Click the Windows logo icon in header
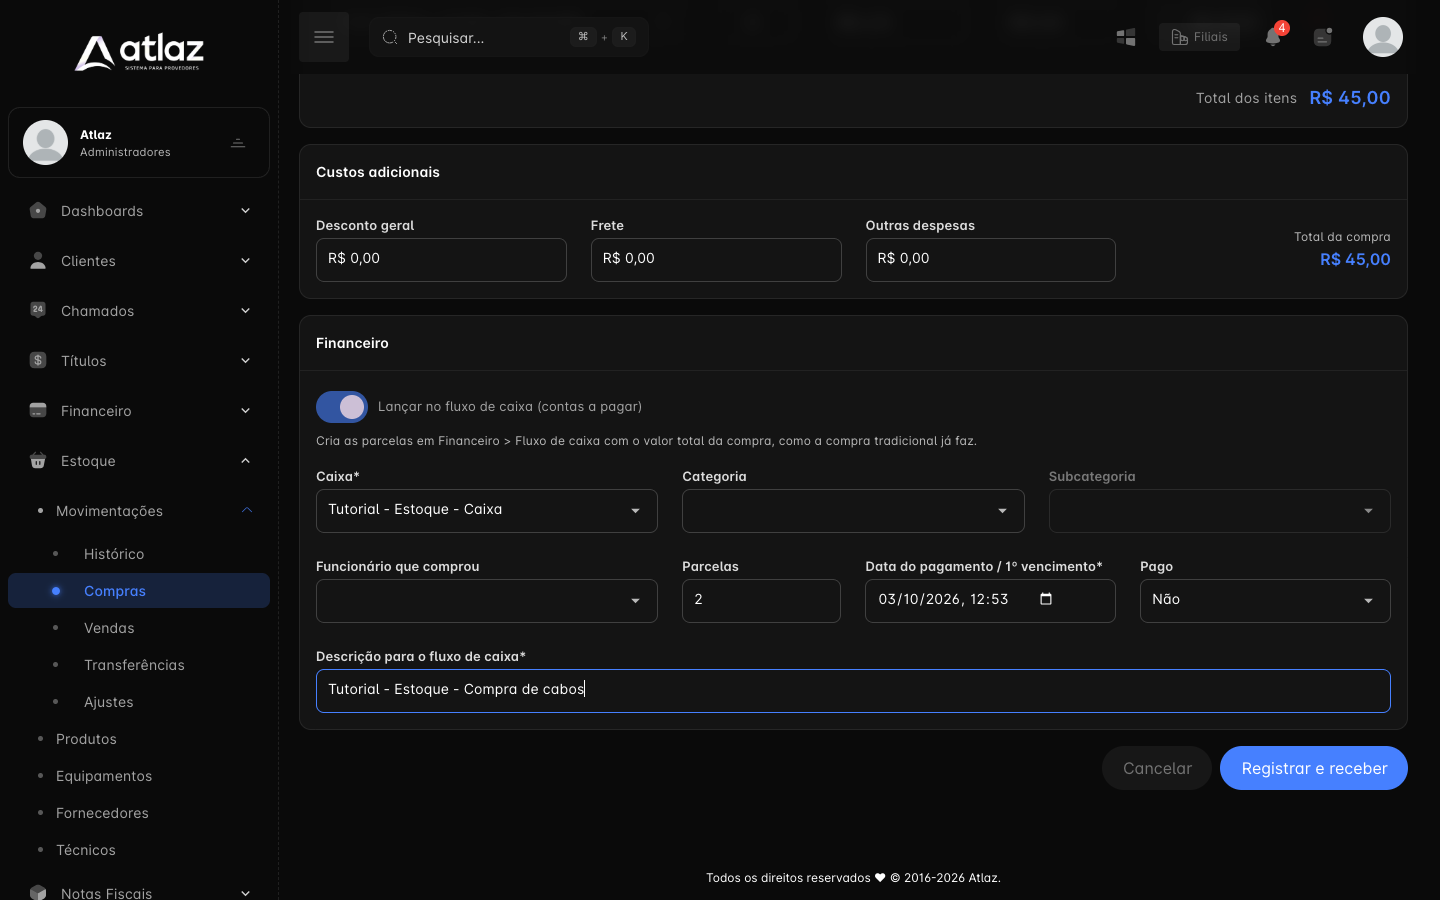Image resolution: width=1440 pixels, height=900 pixels. coord(1126,37)
